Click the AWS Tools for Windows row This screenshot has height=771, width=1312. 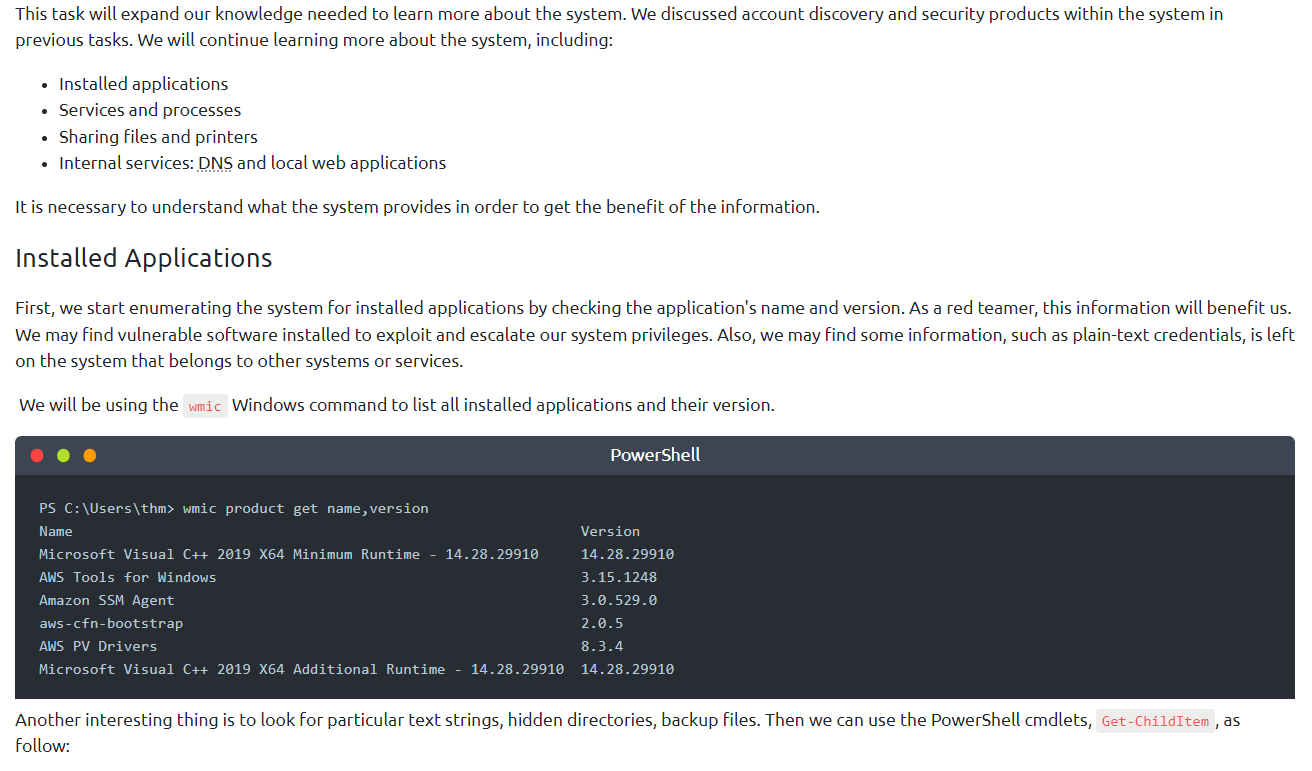pyautogui.click(x=128, y=577)
